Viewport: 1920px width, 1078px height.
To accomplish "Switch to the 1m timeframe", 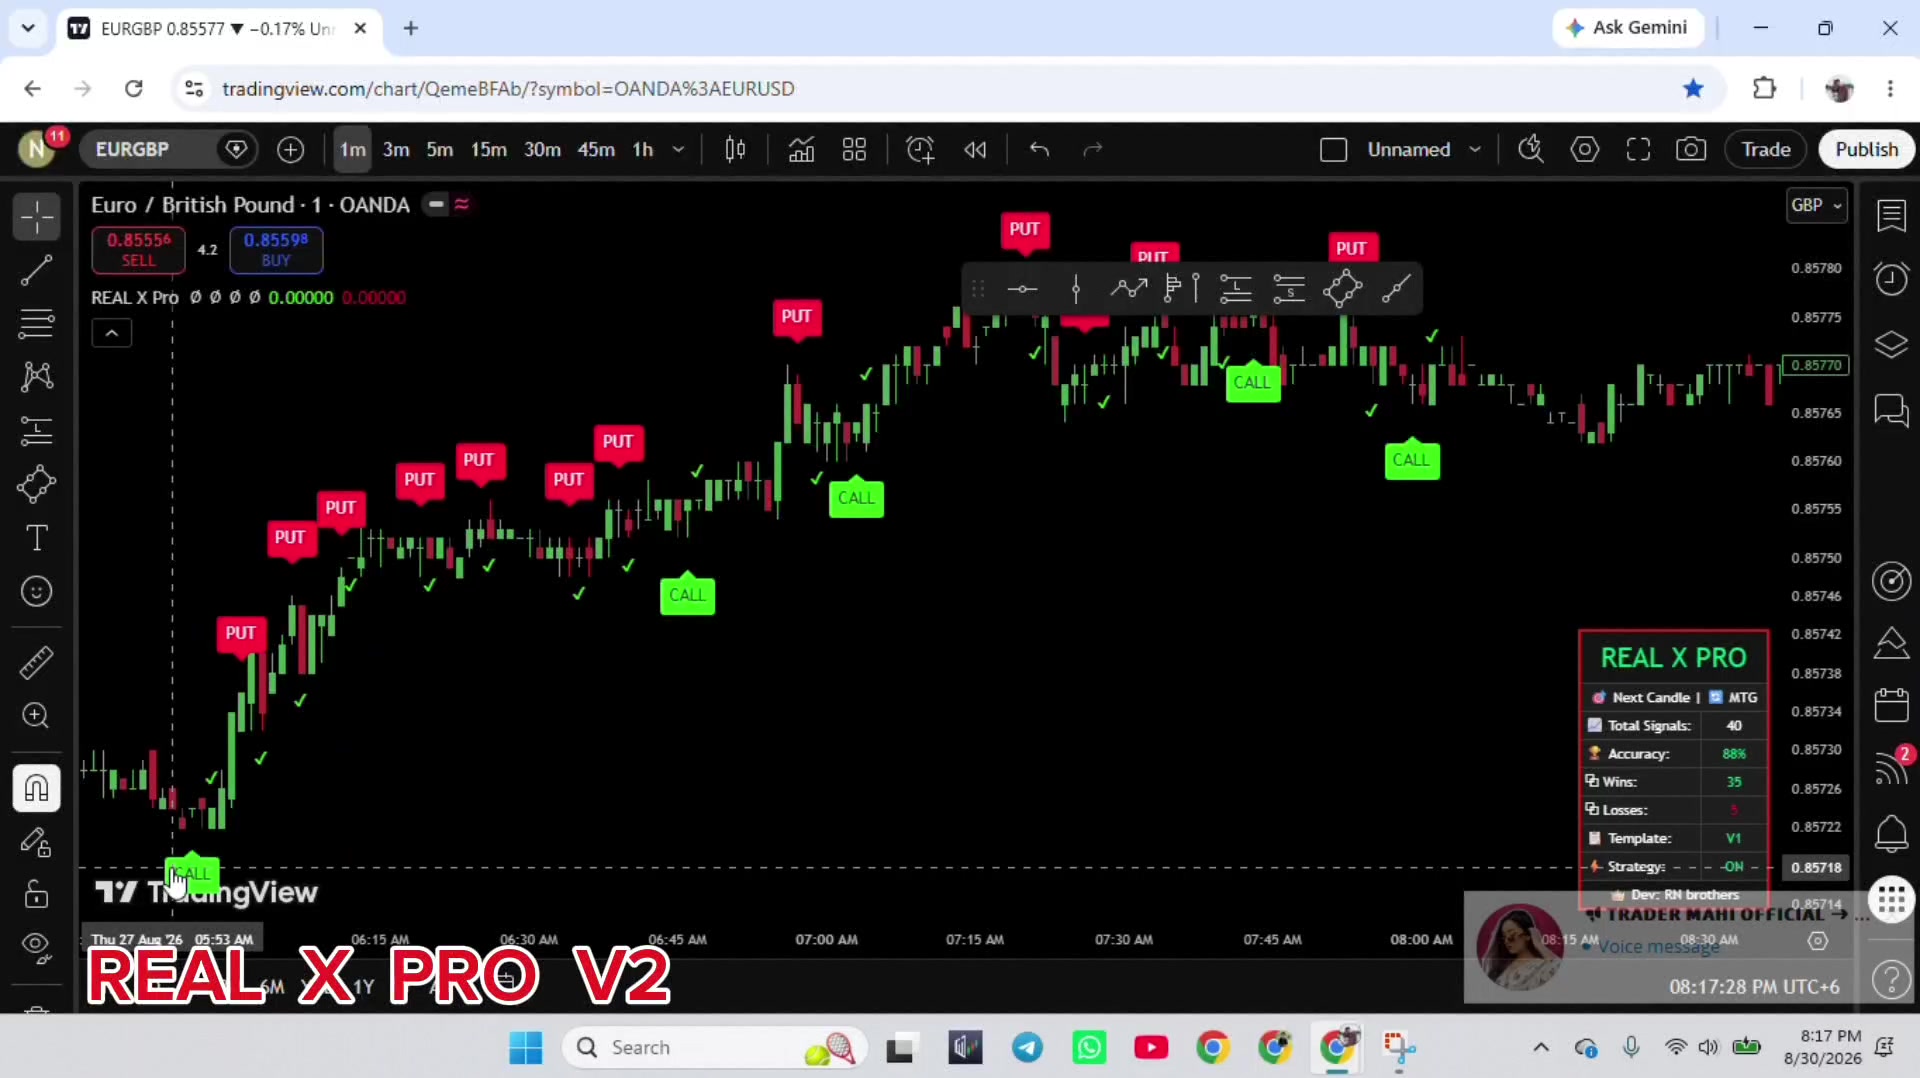I will click(353, 149).
